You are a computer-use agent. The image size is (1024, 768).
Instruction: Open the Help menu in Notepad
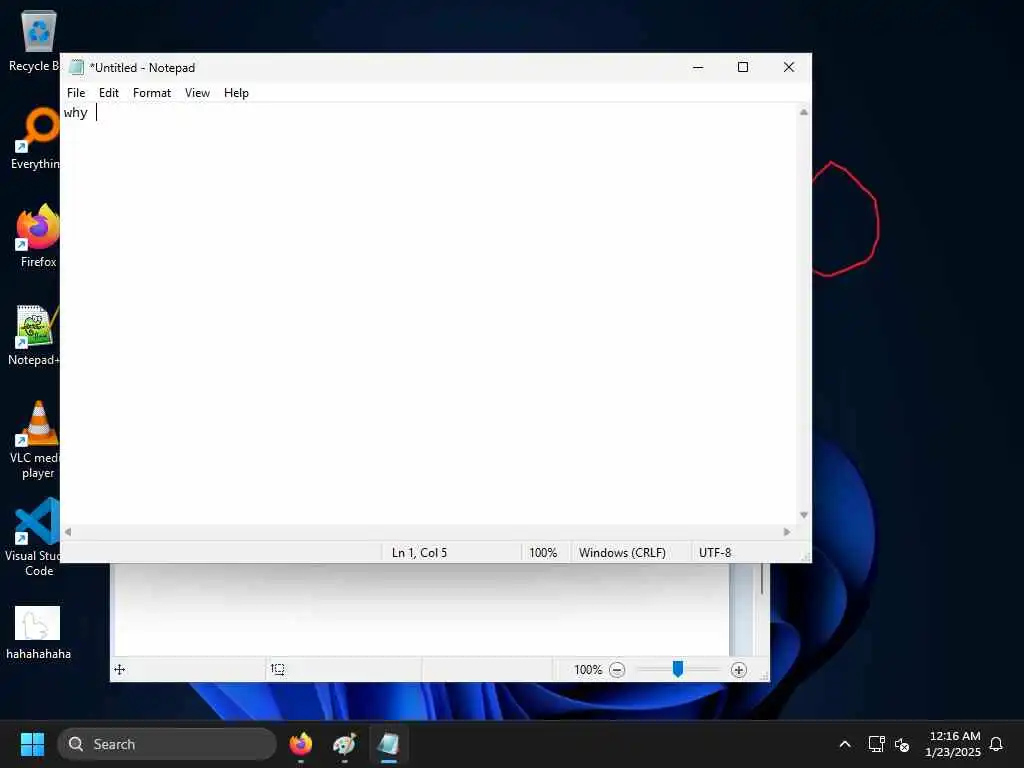(x=236, y=93)
